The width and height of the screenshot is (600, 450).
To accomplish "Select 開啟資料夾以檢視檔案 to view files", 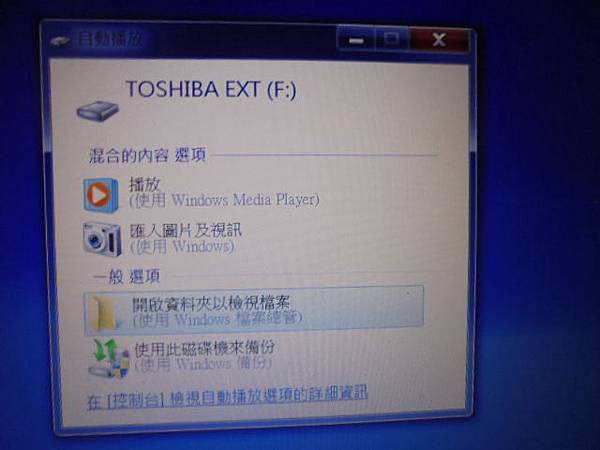I will 253,310.
